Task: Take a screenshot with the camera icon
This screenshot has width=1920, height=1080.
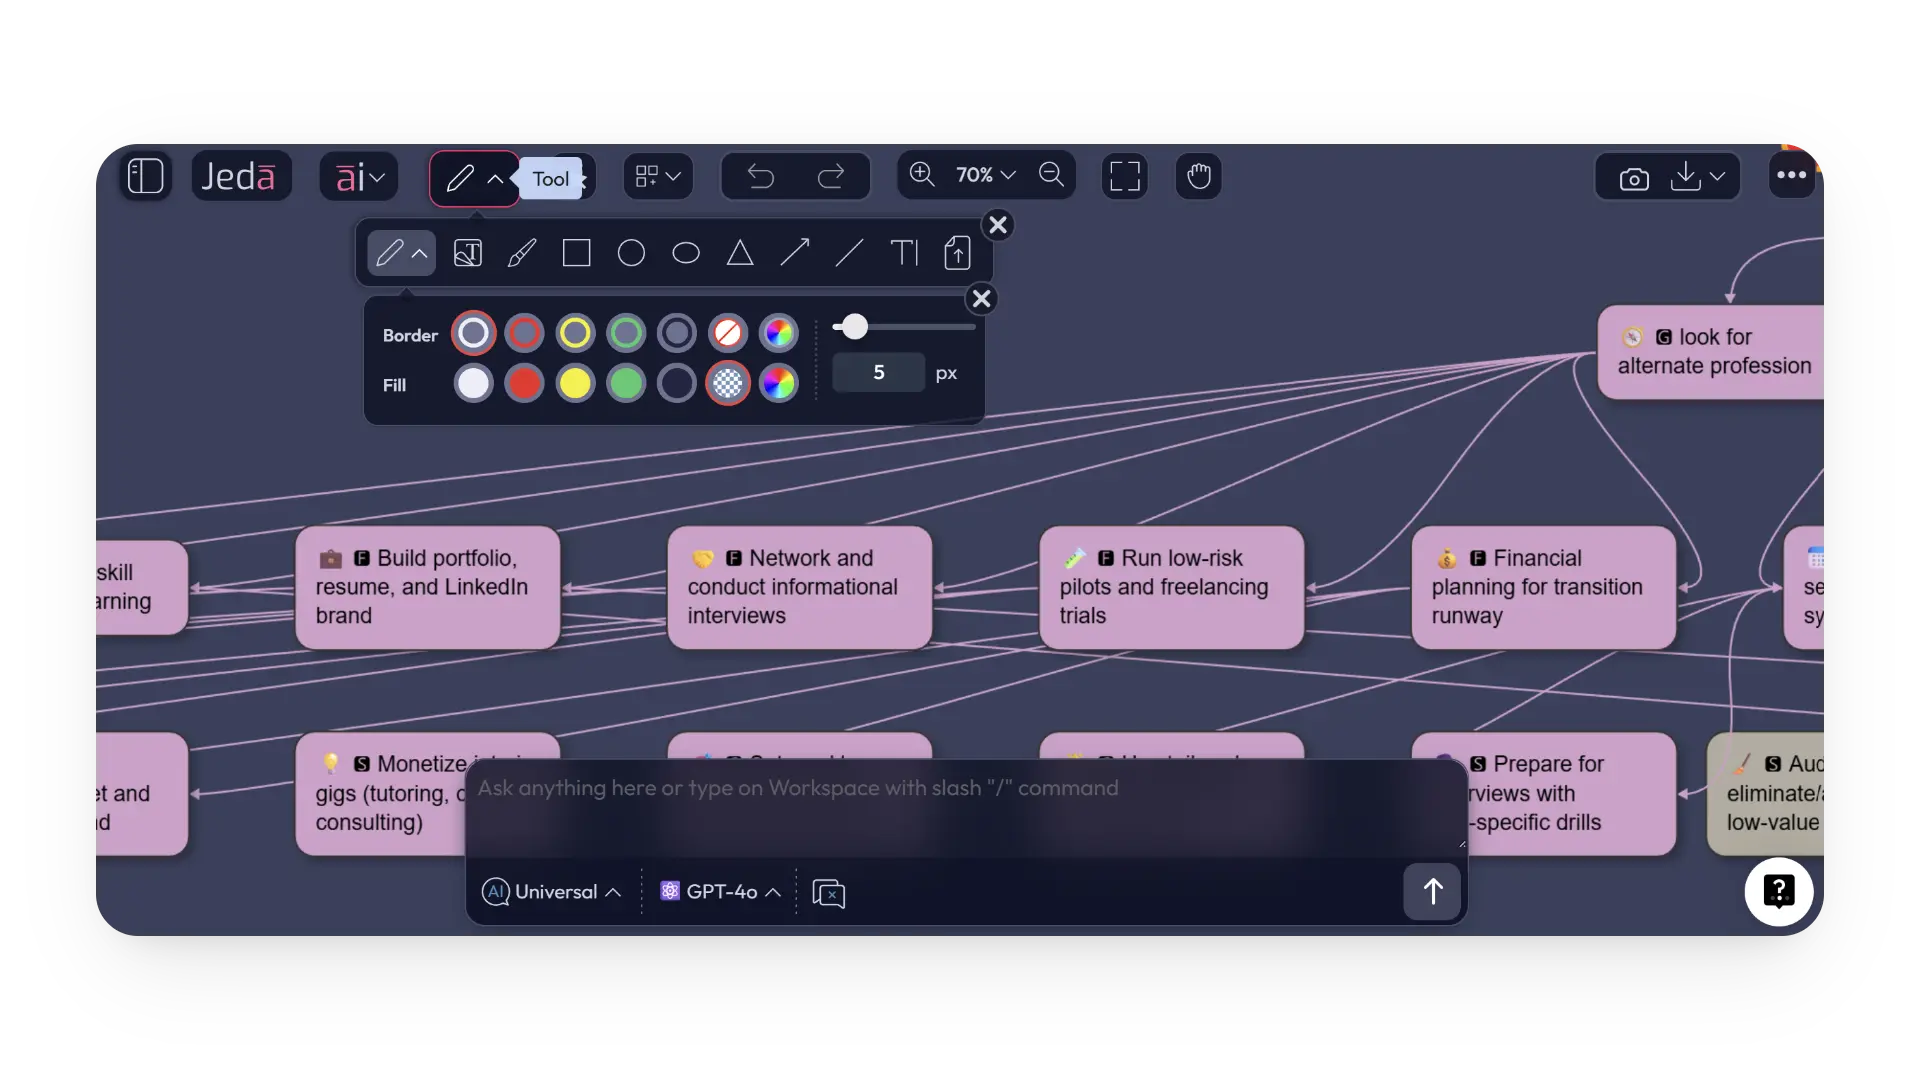Action: pos(1634,177)
